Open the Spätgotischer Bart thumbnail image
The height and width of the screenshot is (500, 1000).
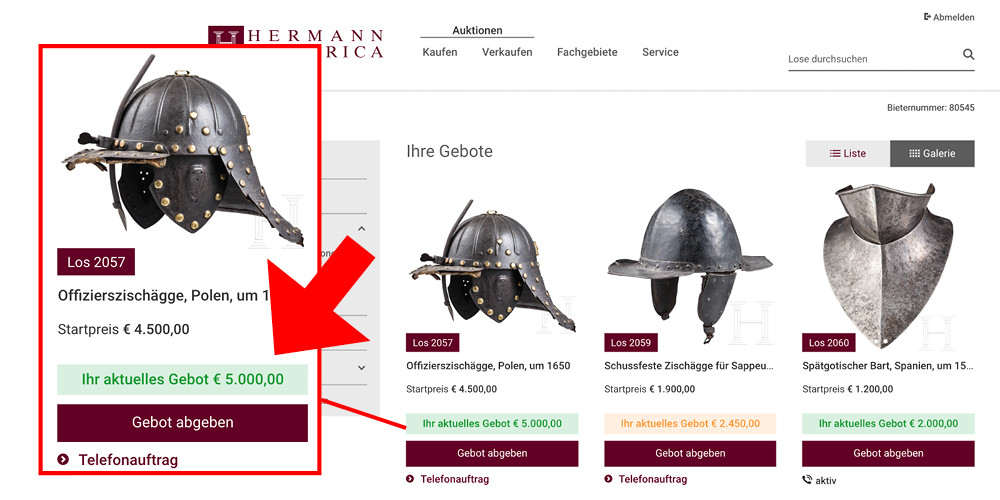pos(888,255)
